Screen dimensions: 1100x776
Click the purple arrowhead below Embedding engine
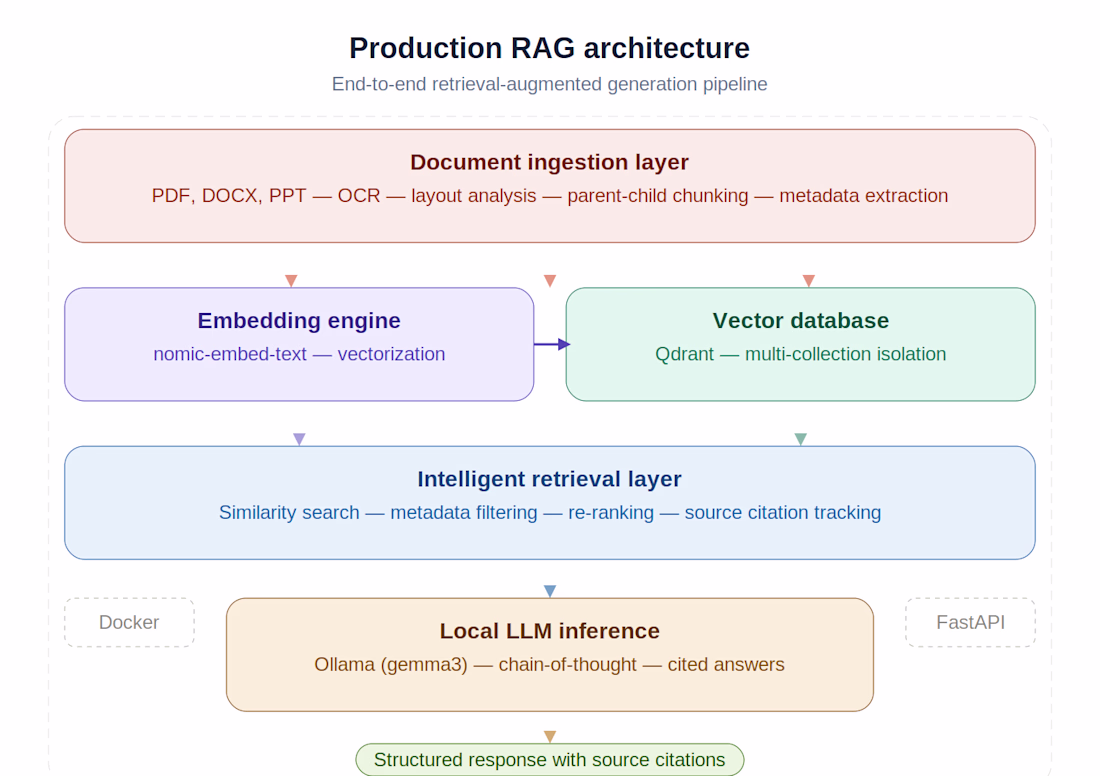(x=299, y=439)
